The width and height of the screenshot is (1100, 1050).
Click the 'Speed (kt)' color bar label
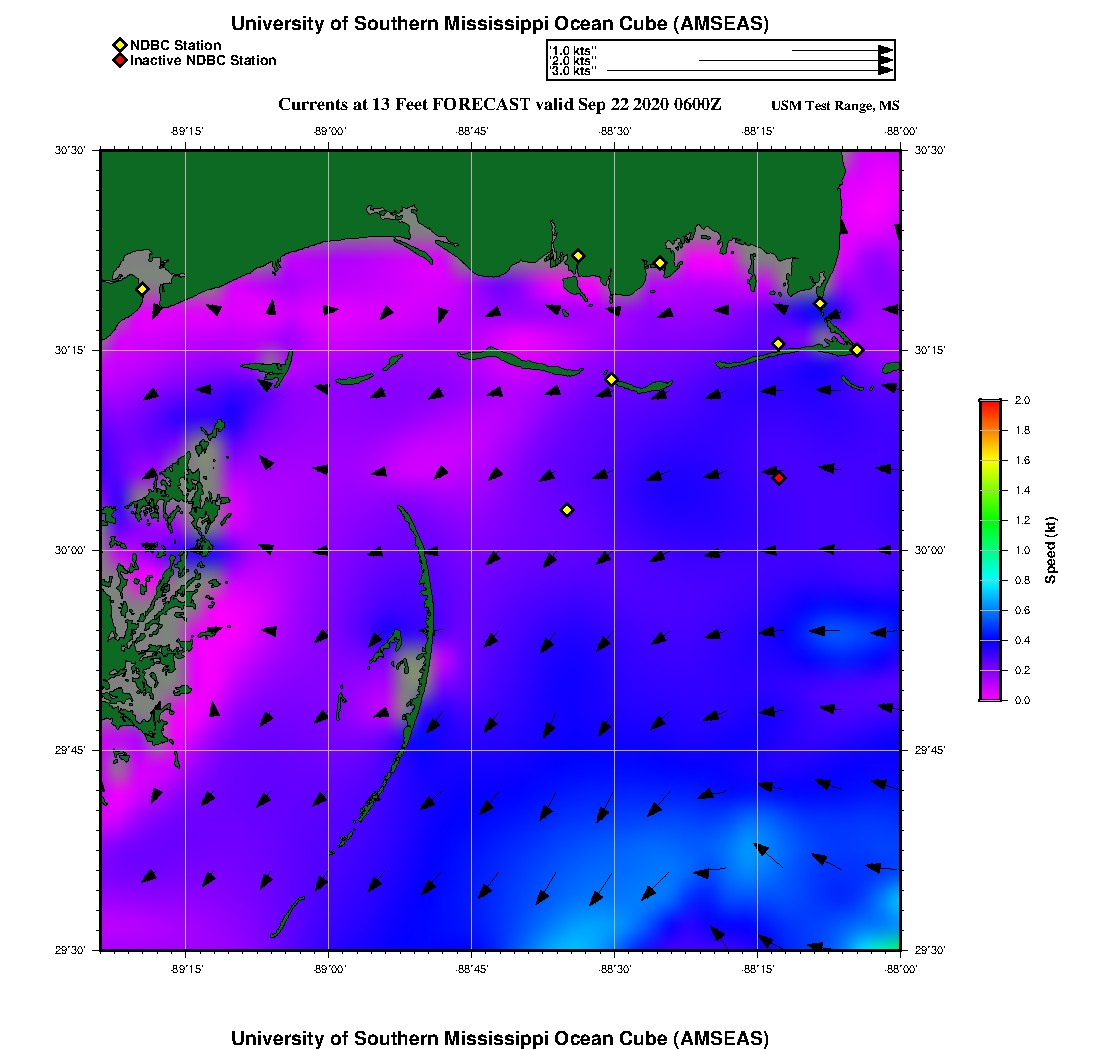(1051, 550)
